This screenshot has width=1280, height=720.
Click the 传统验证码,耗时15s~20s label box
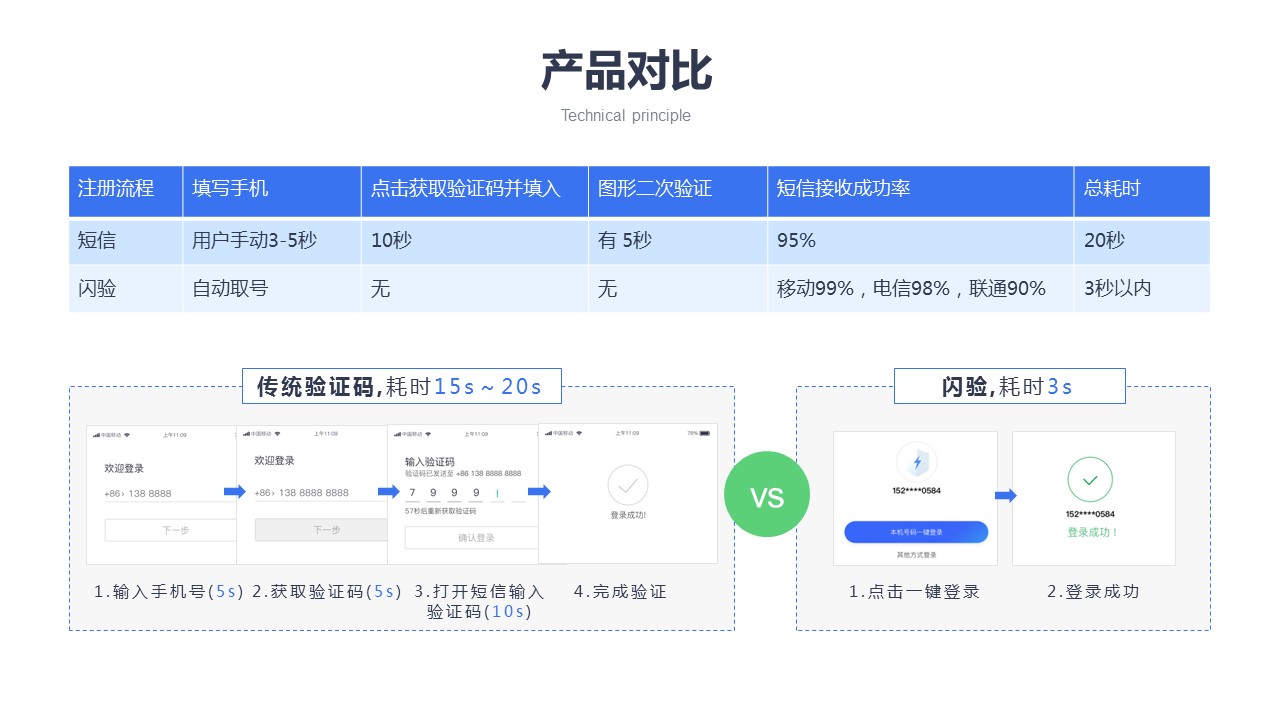click(x=402, y=386)
